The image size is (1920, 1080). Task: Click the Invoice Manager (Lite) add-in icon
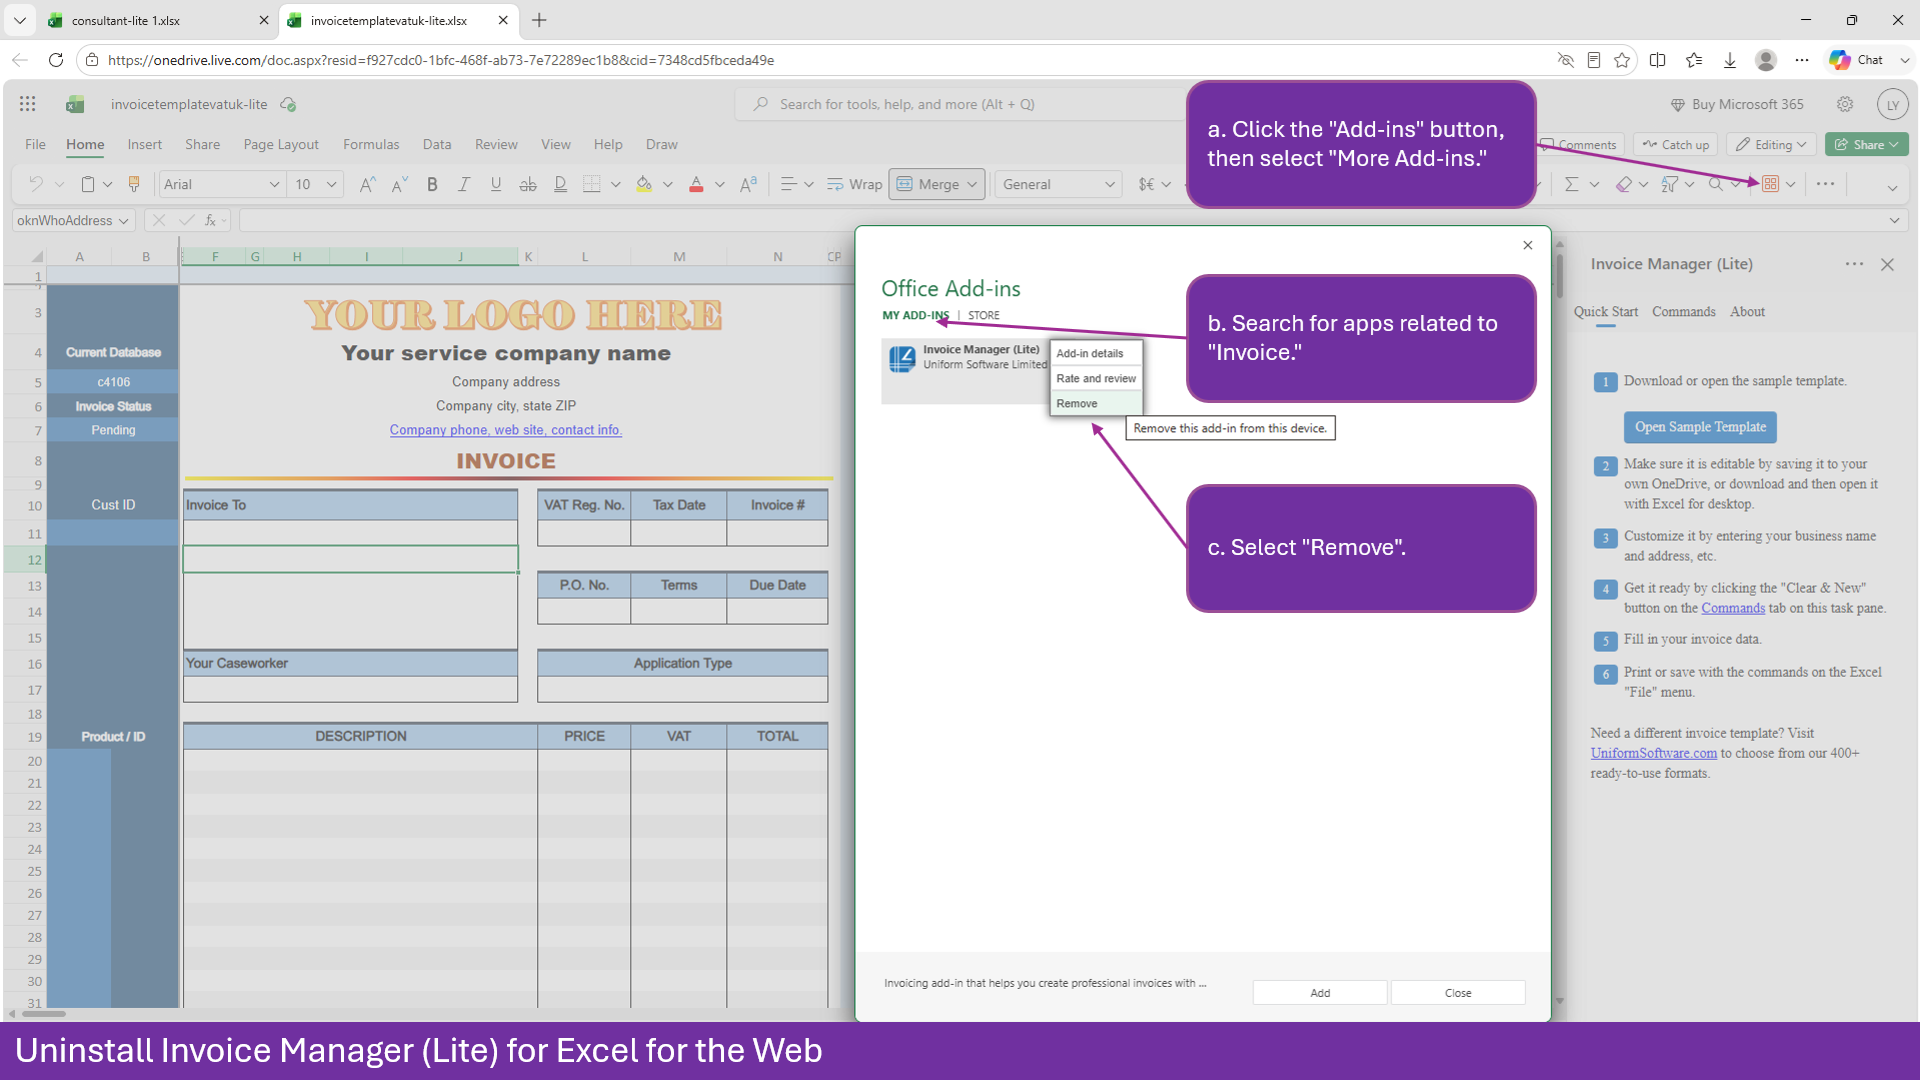pyautogui.click(x=902, y=358)
